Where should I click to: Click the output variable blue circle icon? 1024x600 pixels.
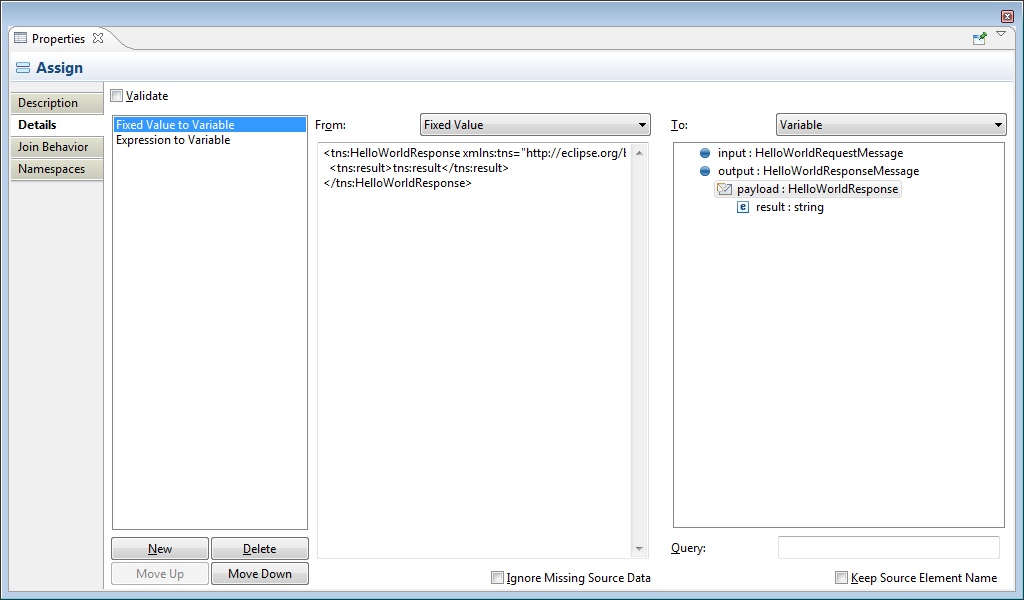tap(705, 171)
